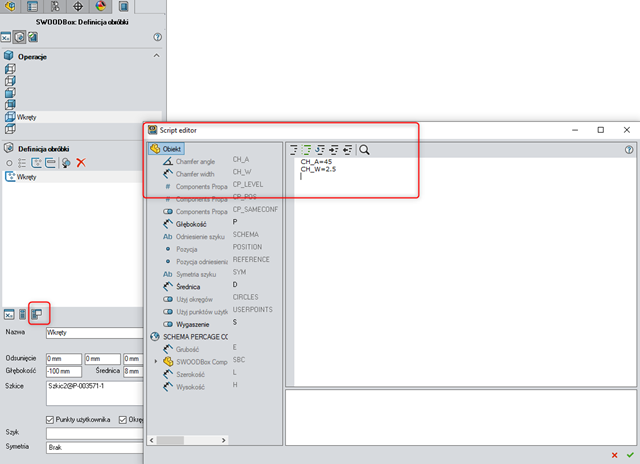Image resolution: width=640 pixels, height=464 pixels.
Task: Toggle the Punkty użytkownika checkbox
Action: 51,419
